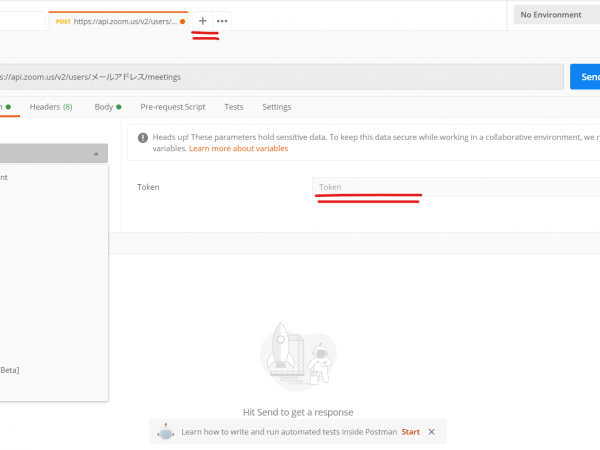Select the POST api.zoom.us request tab
Screen dimensions: 600x450
pos(119,21)
